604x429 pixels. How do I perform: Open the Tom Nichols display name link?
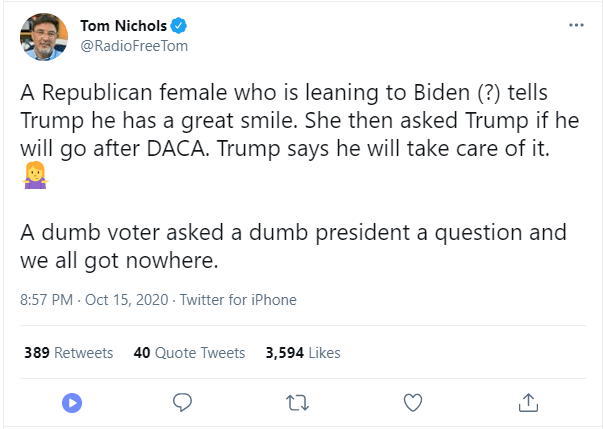click(x=123, y=26)
